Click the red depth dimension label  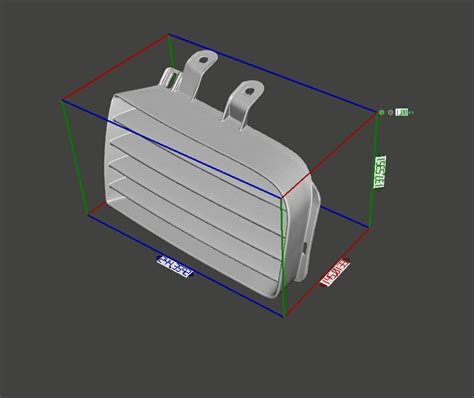(334, 272)
